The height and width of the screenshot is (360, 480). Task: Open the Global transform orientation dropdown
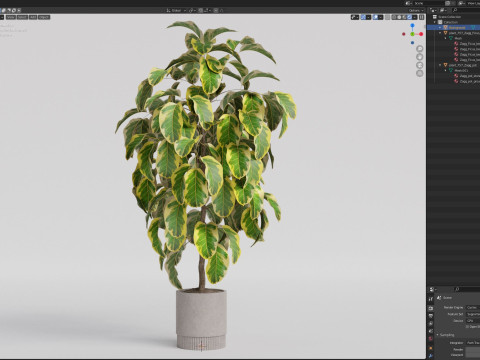pos(176,10)
